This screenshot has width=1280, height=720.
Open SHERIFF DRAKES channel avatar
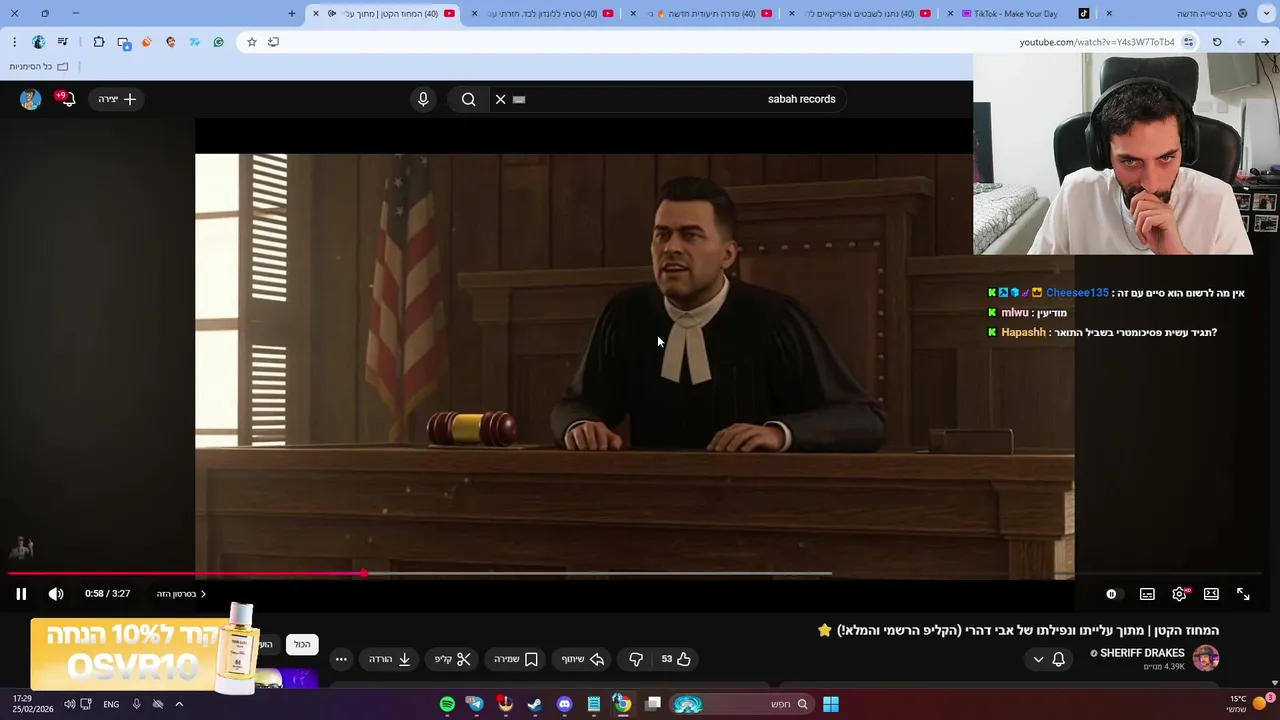click(1206, 658)
